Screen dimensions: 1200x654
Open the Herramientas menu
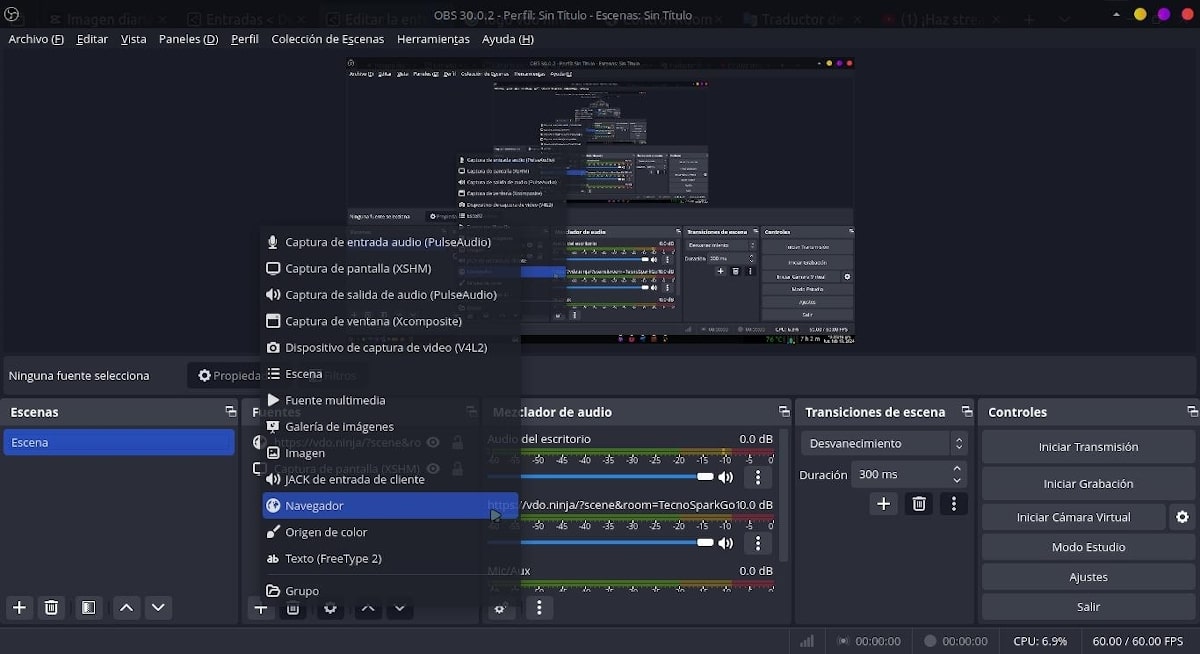[x=433, y=39]
